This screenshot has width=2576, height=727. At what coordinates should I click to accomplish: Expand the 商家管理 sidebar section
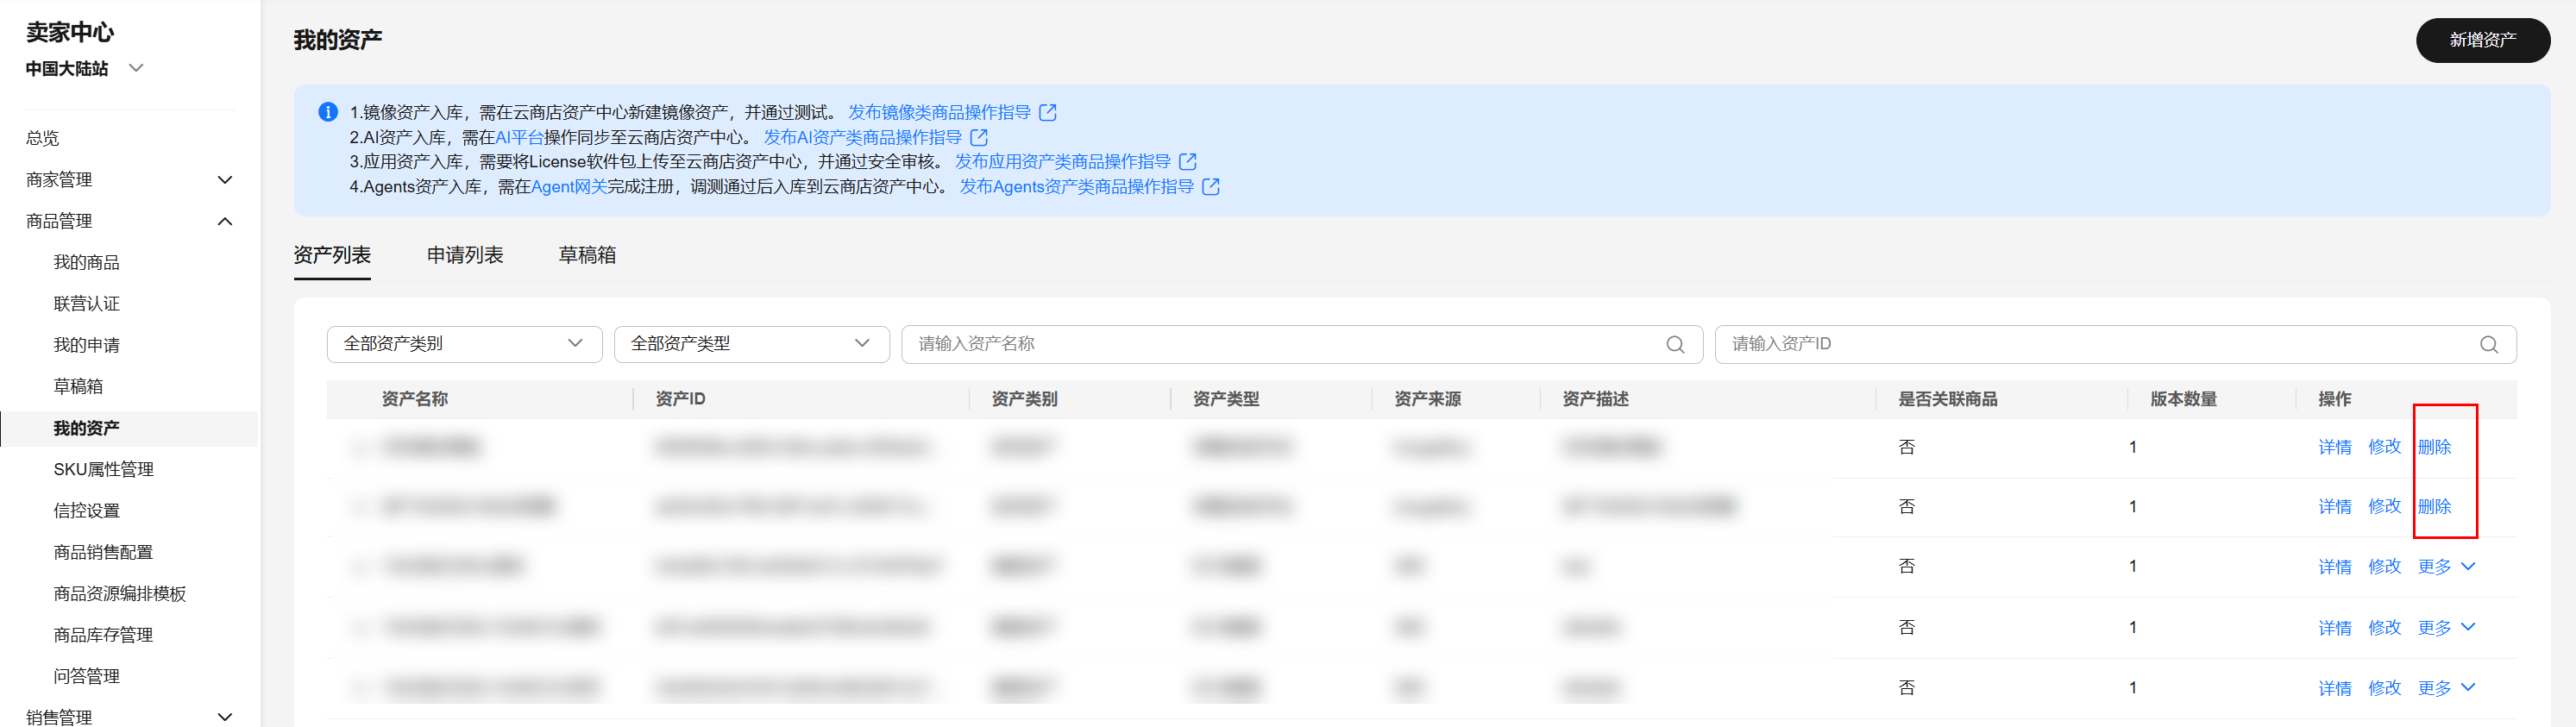[x=225, y=180]
